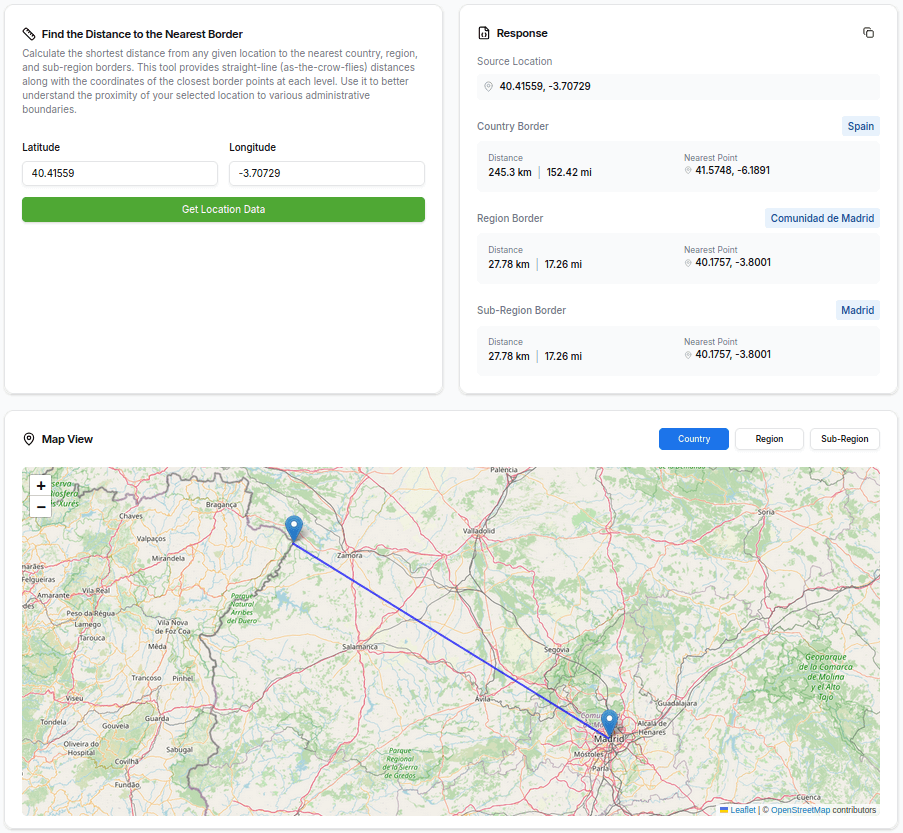Viewport: 903px width, 833px height.
Task: Click the Sub-Region Border 17.26 mi value
Action: tap(563, 357)
